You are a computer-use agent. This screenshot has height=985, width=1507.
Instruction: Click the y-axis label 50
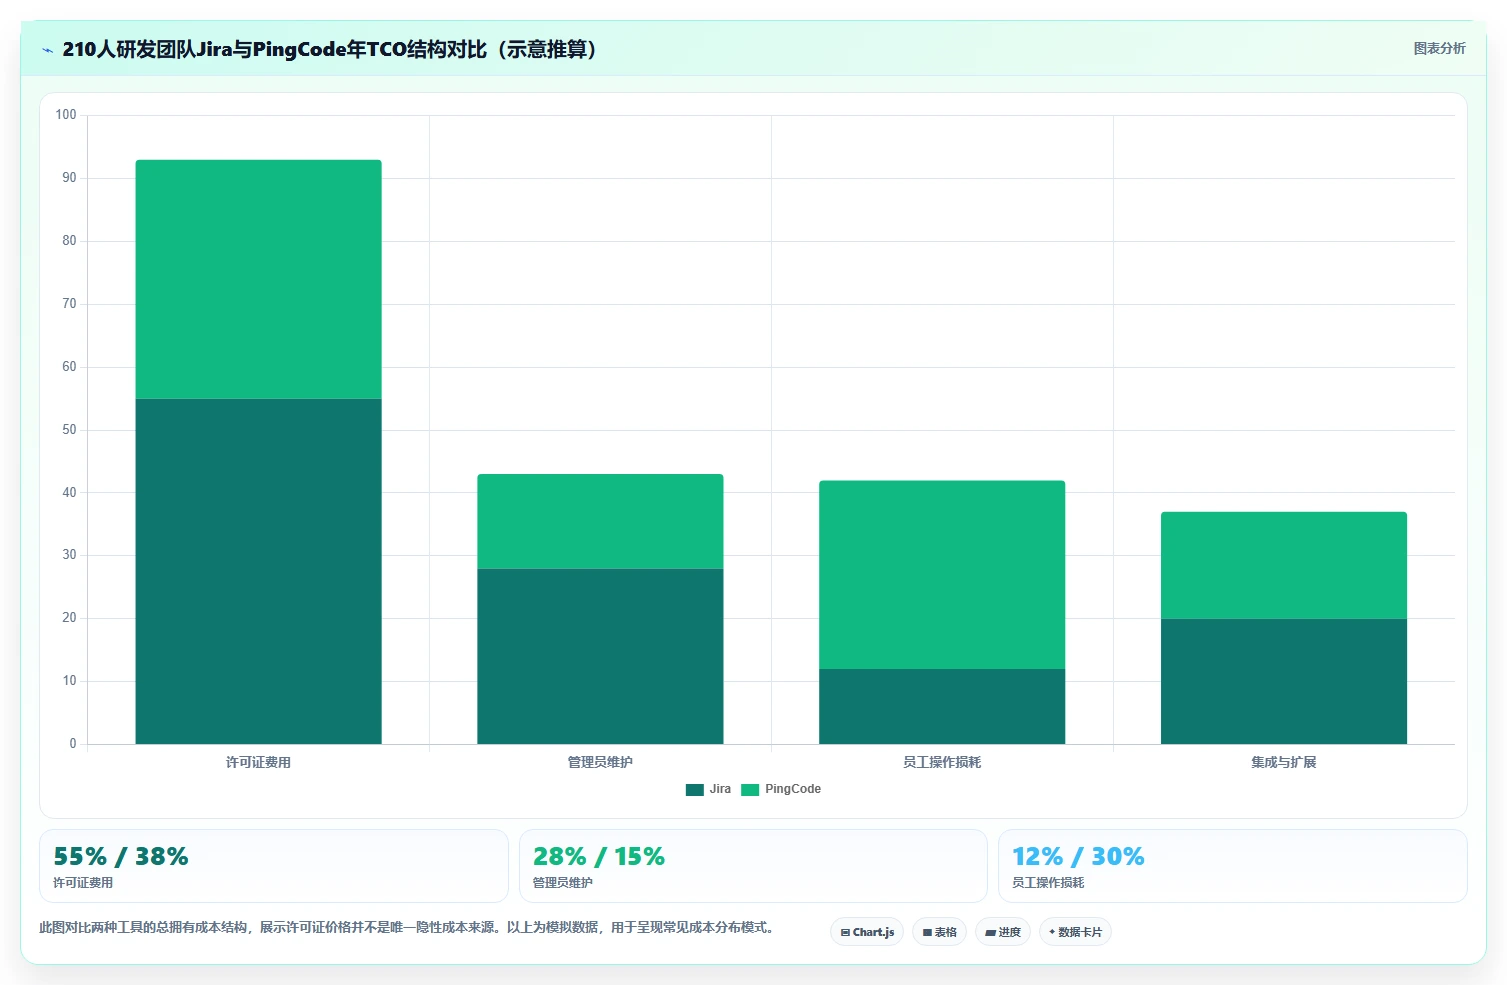69,430
